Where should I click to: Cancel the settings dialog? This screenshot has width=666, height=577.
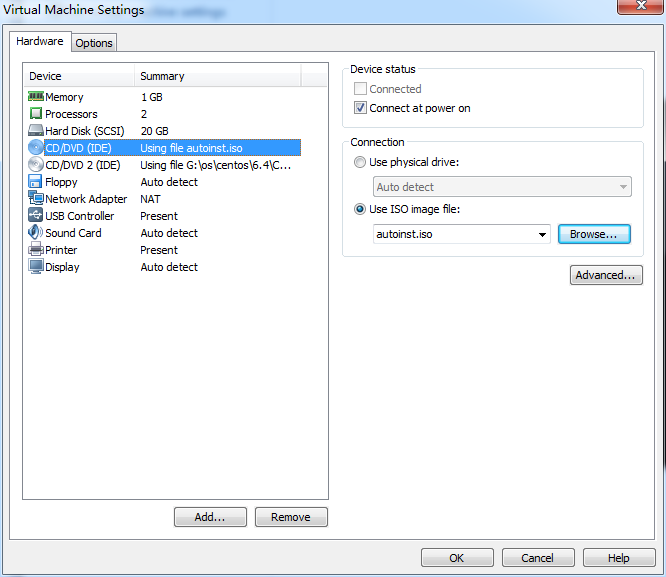538,557
